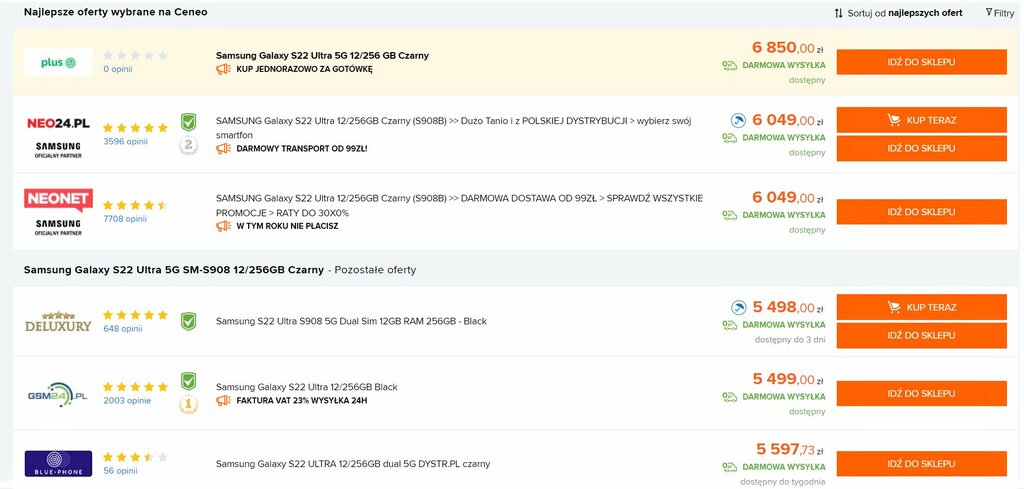Viewport: 1024px width, 489px height.
Task: Go to NEONET shop via IDŹ DO SKLEPU
Action: [x=921, y=212]
